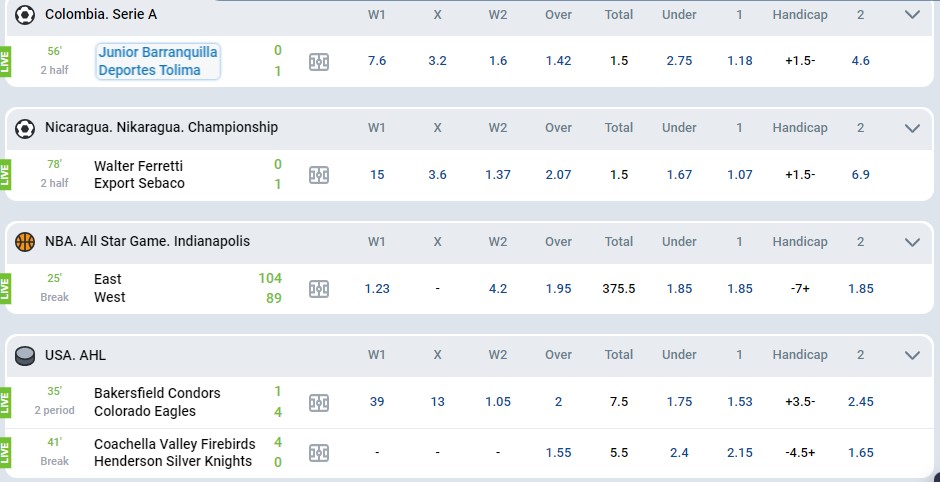Click the soccer ball icon beside Colombia Serie A
The image size is (940, 482).
point(25,14)
